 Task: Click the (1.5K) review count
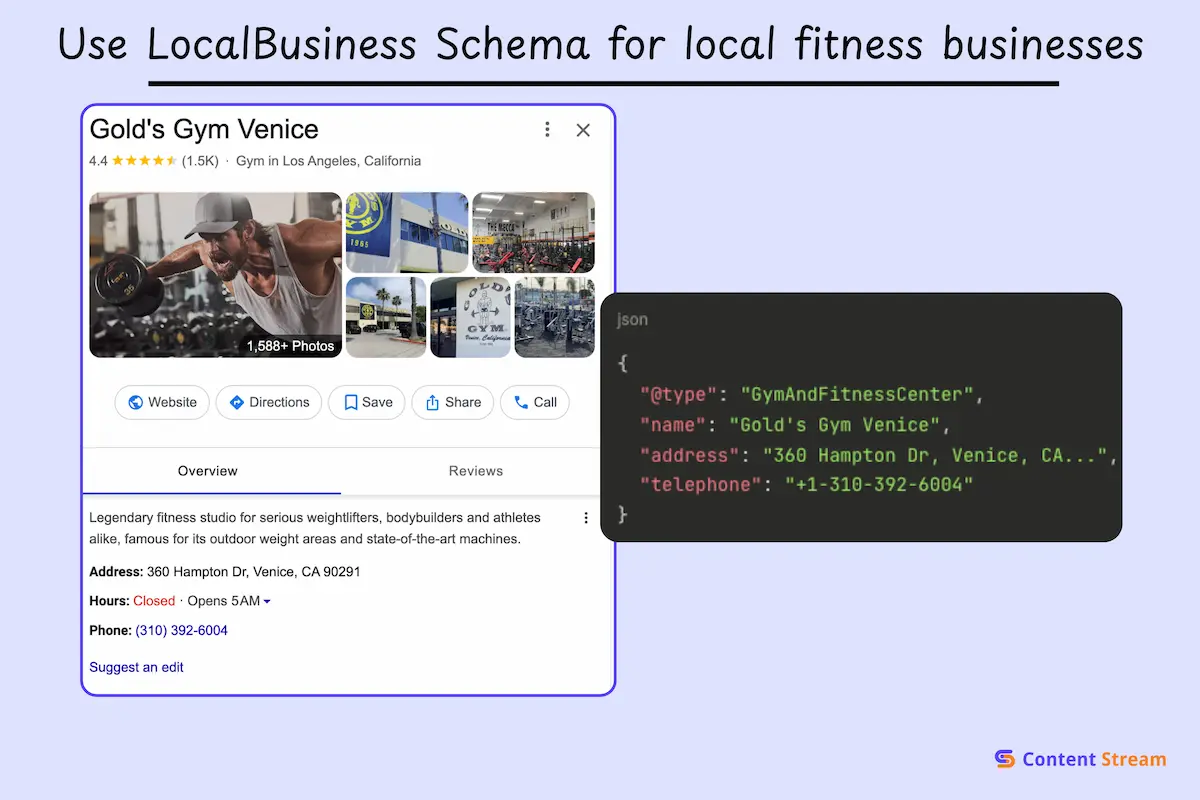click(x=200, y=161)
